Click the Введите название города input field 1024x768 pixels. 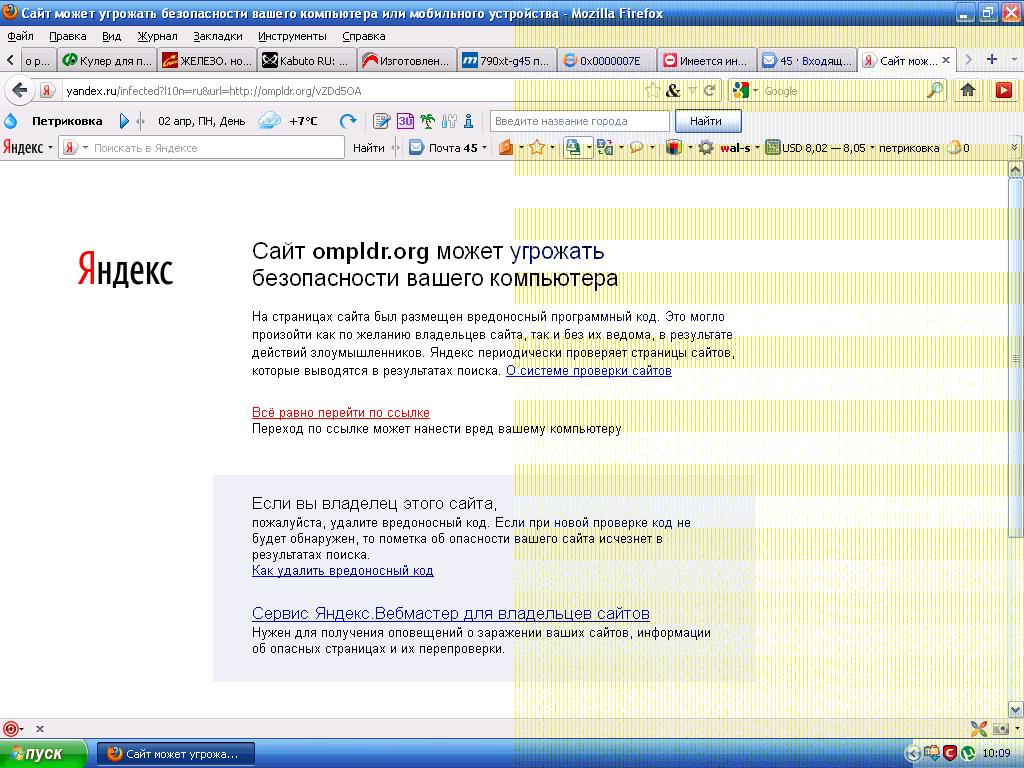click(x=580, y=121)
